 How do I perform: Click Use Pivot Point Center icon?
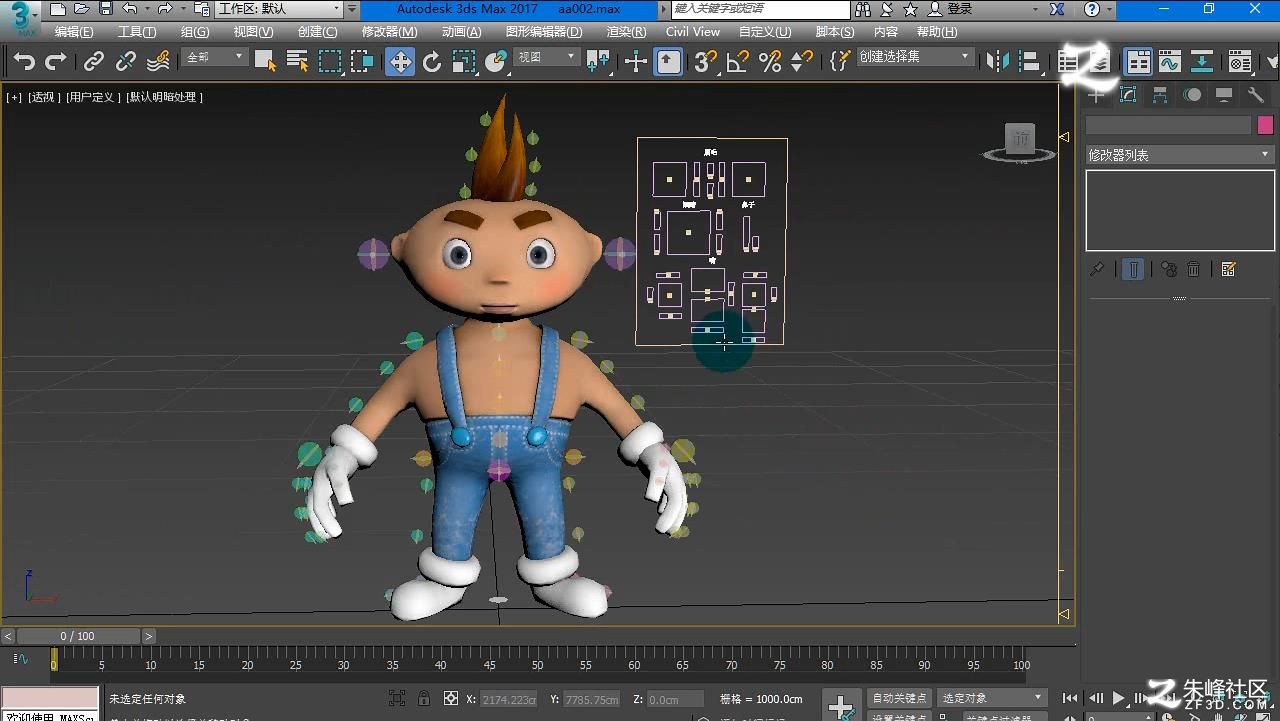(x=598, y=62)
